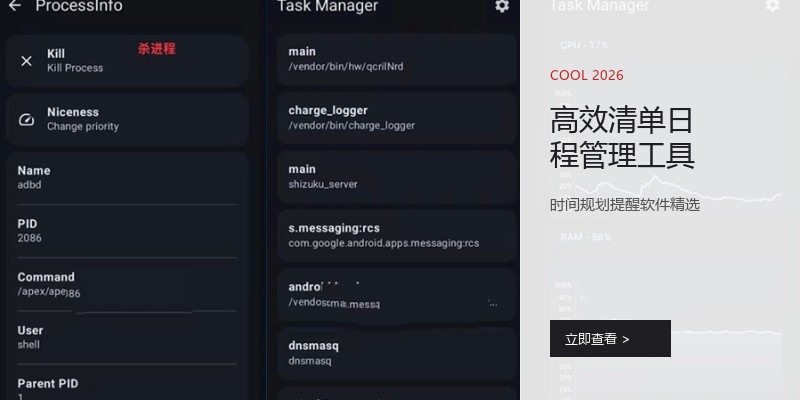Viewport: 800px width, 400px height.
Task: Click the User field showing shell
Action: (127, 337)
